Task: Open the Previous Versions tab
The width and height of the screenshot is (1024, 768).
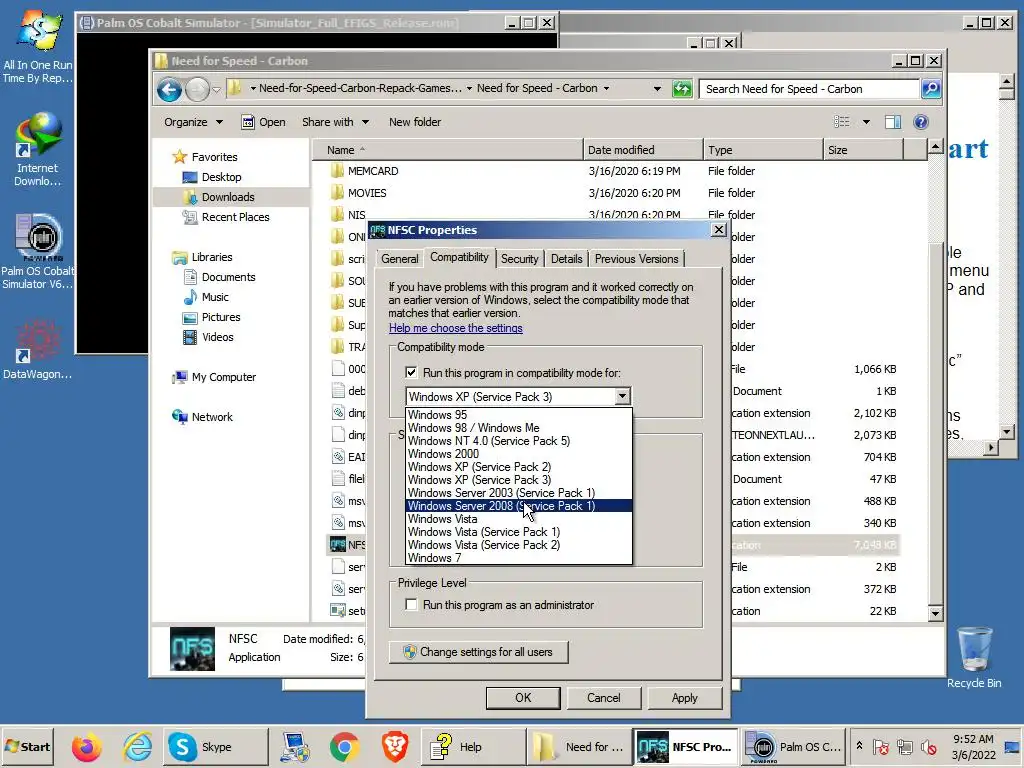Action: [636, 259]
